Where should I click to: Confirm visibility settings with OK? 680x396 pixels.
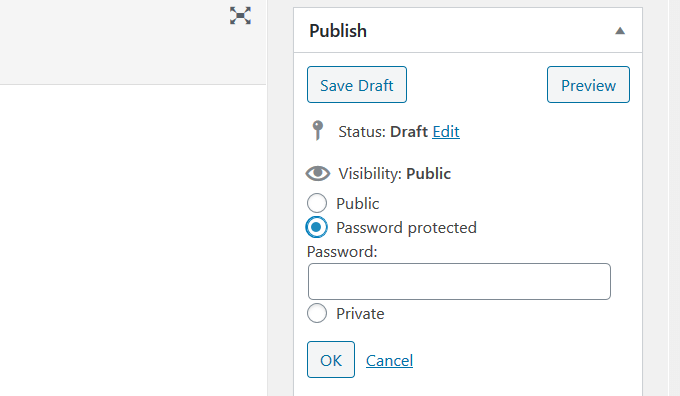coord(331,360)
